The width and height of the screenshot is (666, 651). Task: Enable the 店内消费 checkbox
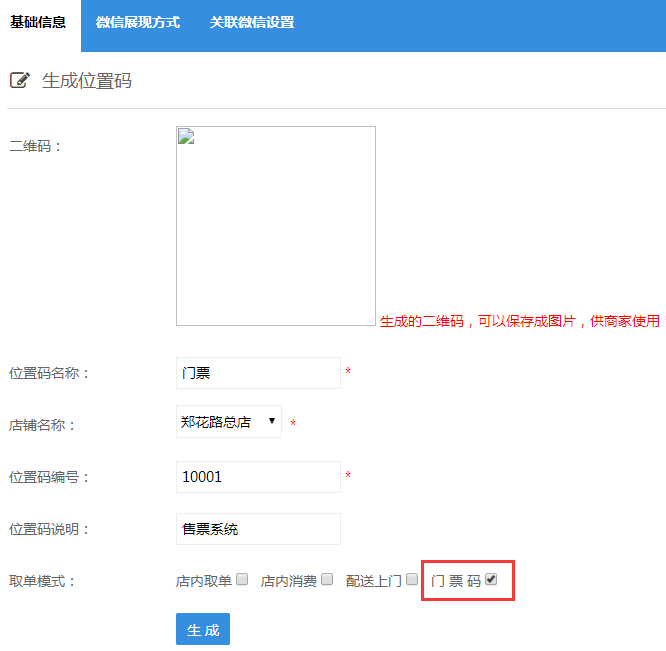(x=327, y=579)
